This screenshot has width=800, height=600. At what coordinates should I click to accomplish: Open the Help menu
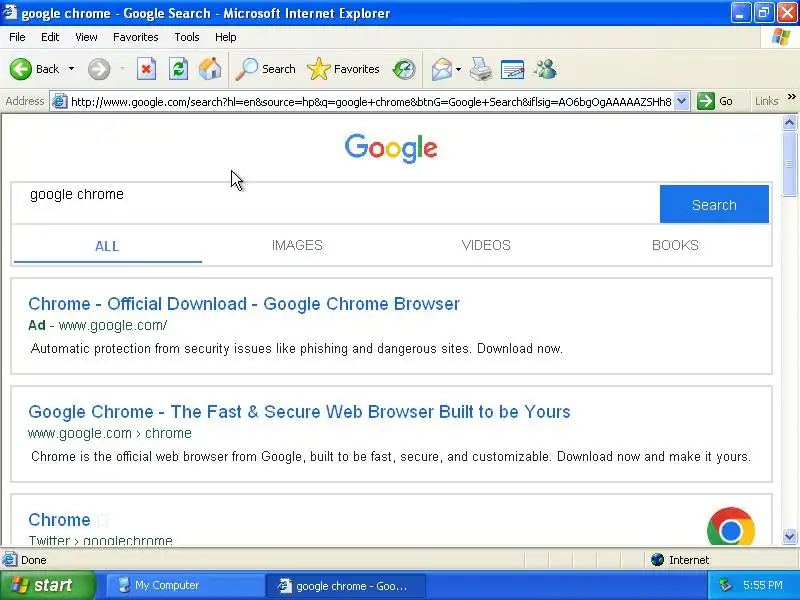226,37
